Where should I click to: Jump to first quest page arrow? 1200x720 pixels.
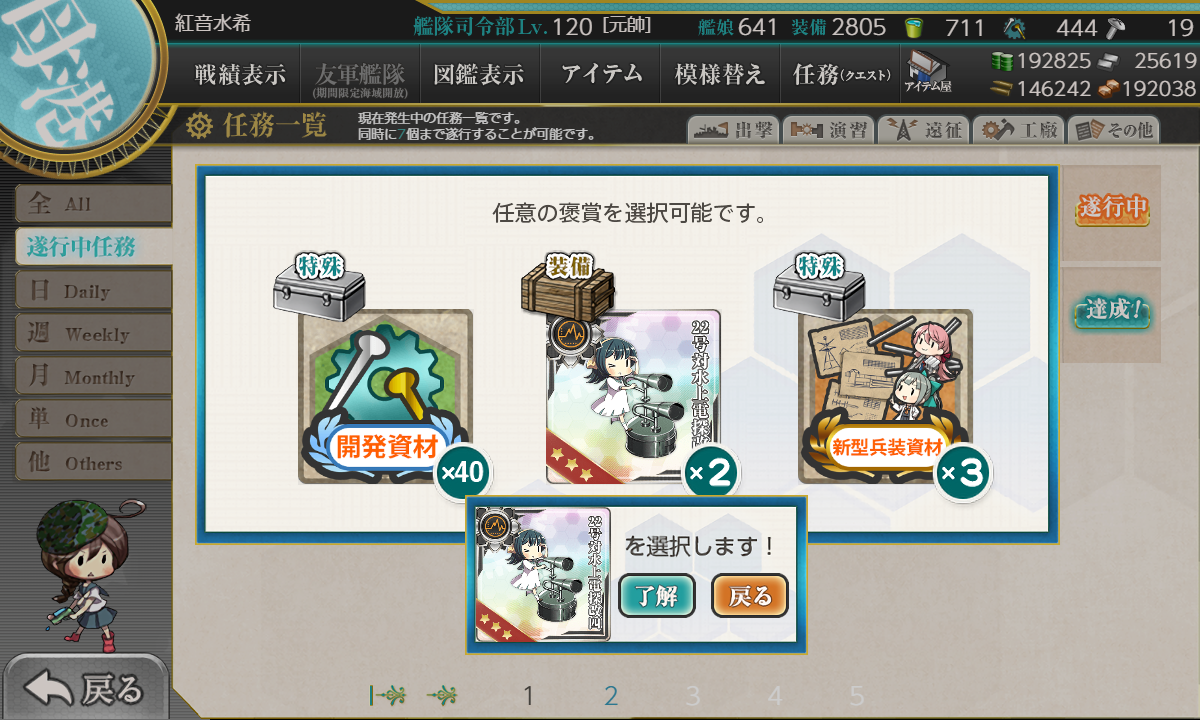click(x=387, y=695)
